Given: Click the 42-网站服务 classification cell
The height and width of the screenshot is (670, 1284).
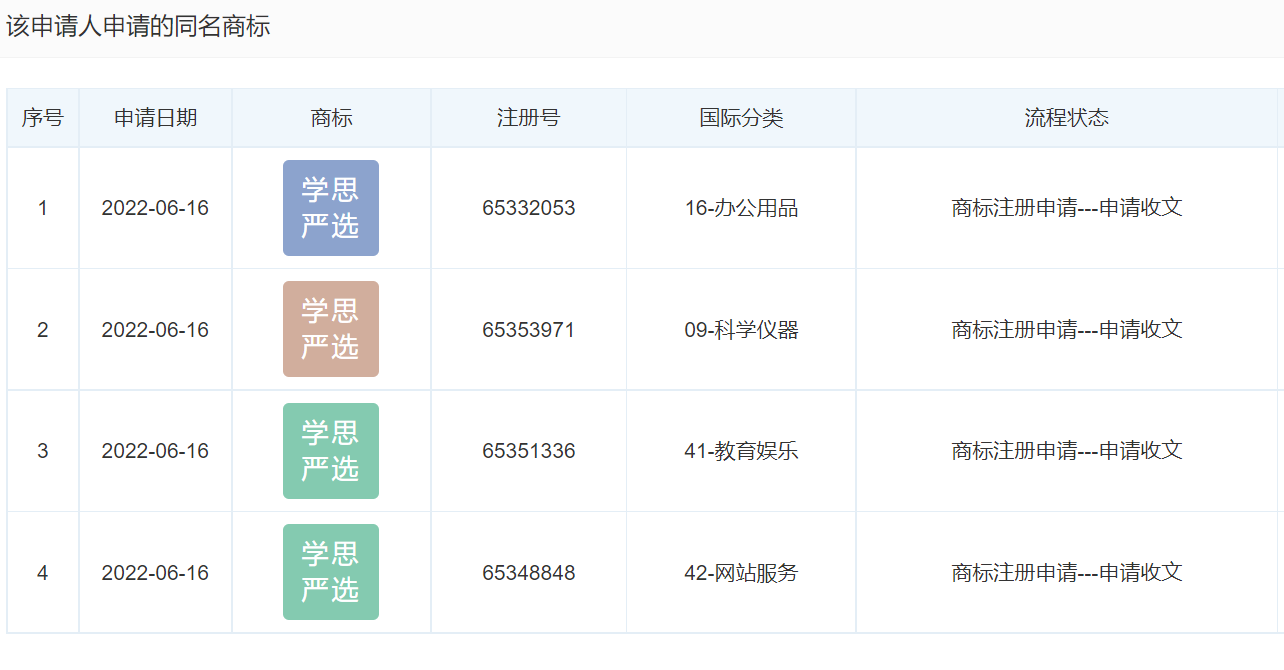Looking at the screenshot, I should 741,573.
